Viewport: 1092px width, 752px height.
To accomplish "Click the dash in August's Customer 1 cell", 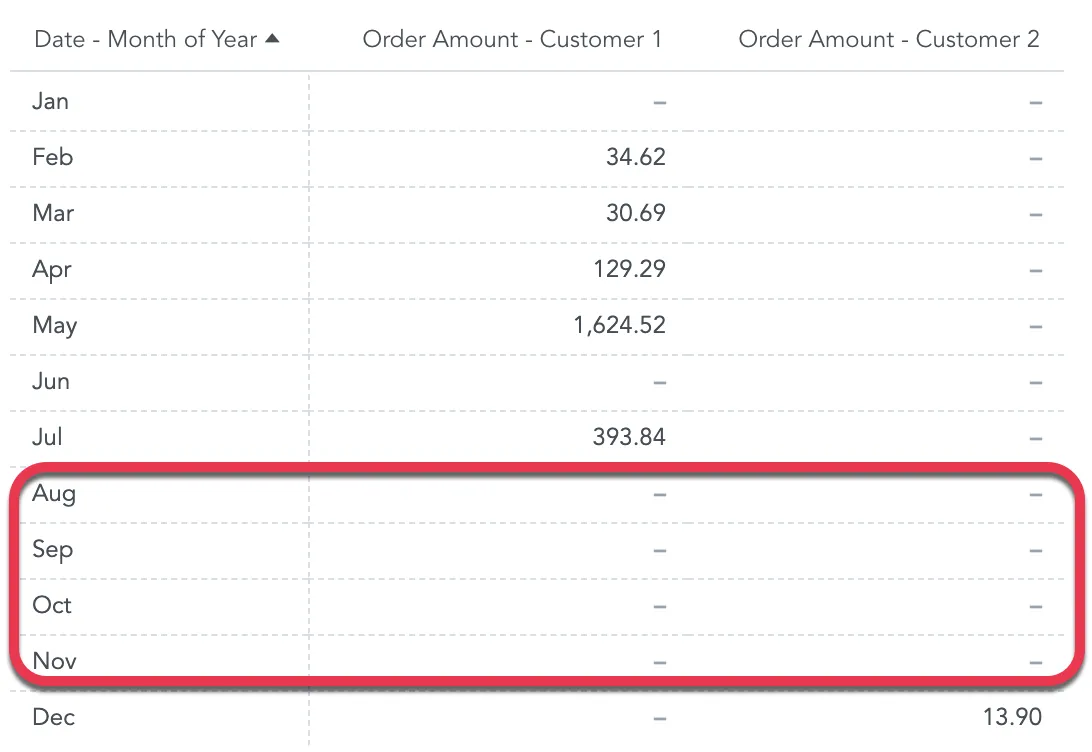I will [x=659, y=493].
